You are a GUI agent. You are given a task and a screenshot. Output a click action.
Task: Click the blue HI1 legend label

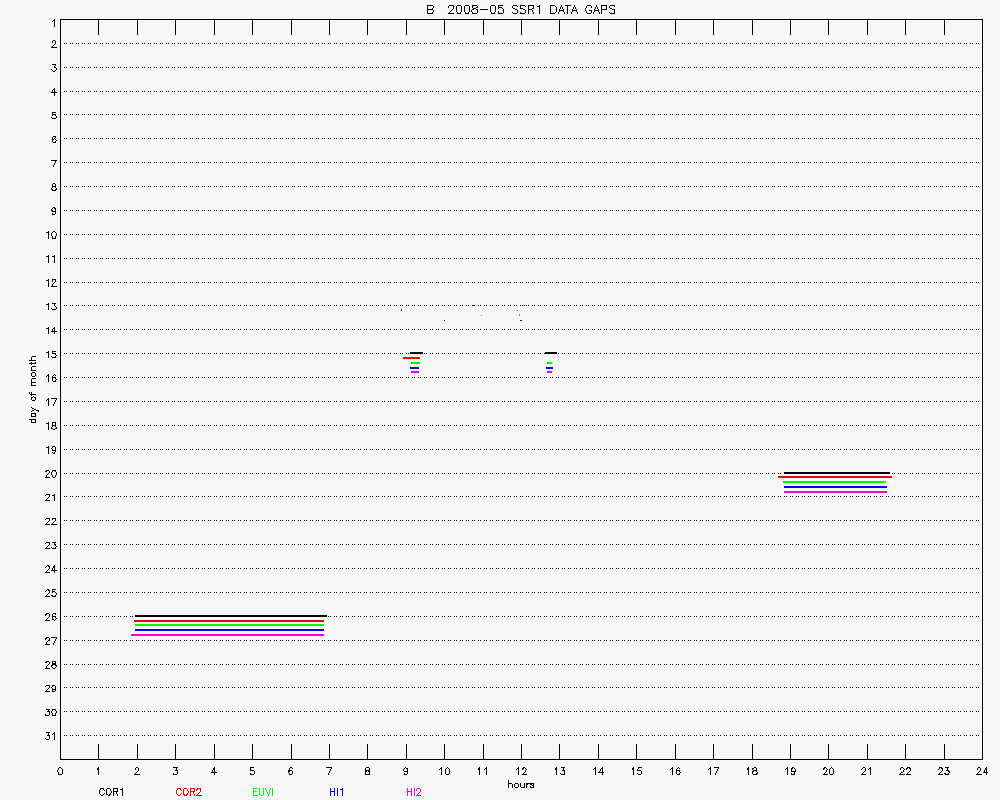click(337, 792)
